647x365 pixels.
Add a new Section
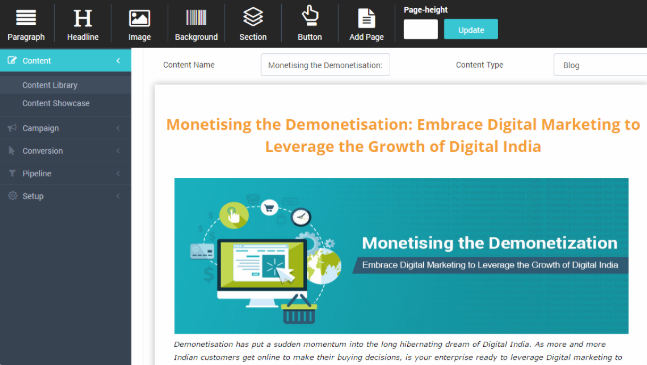[x=253, y=24]
